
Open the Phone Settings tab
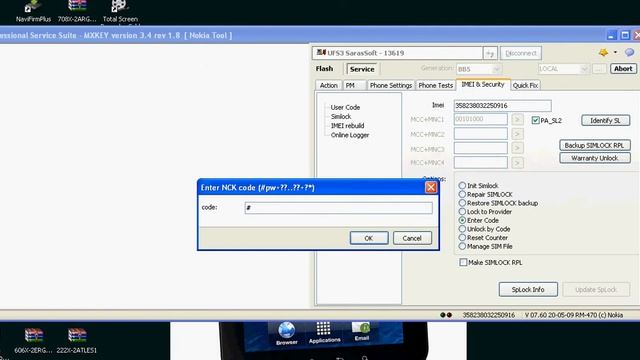[391, 85]
